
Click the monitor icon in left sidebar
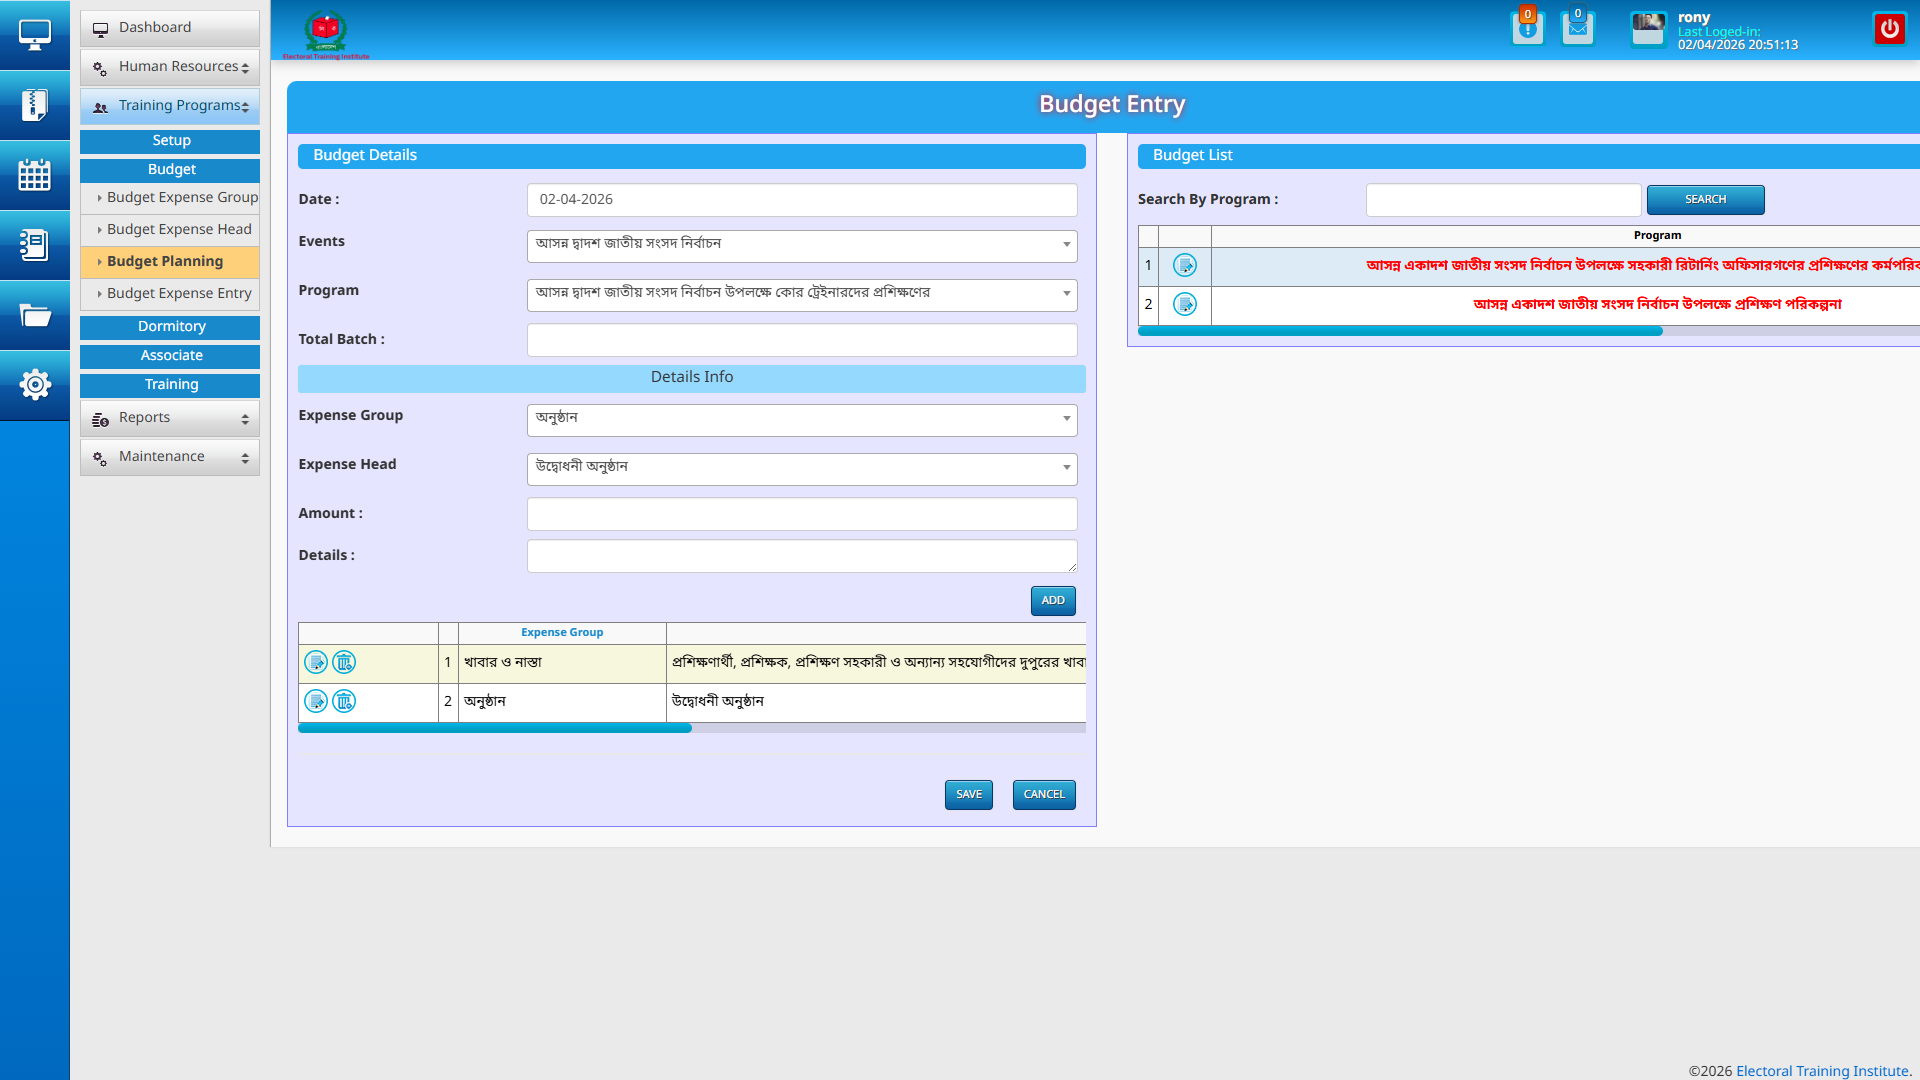(x=35, y=35)
